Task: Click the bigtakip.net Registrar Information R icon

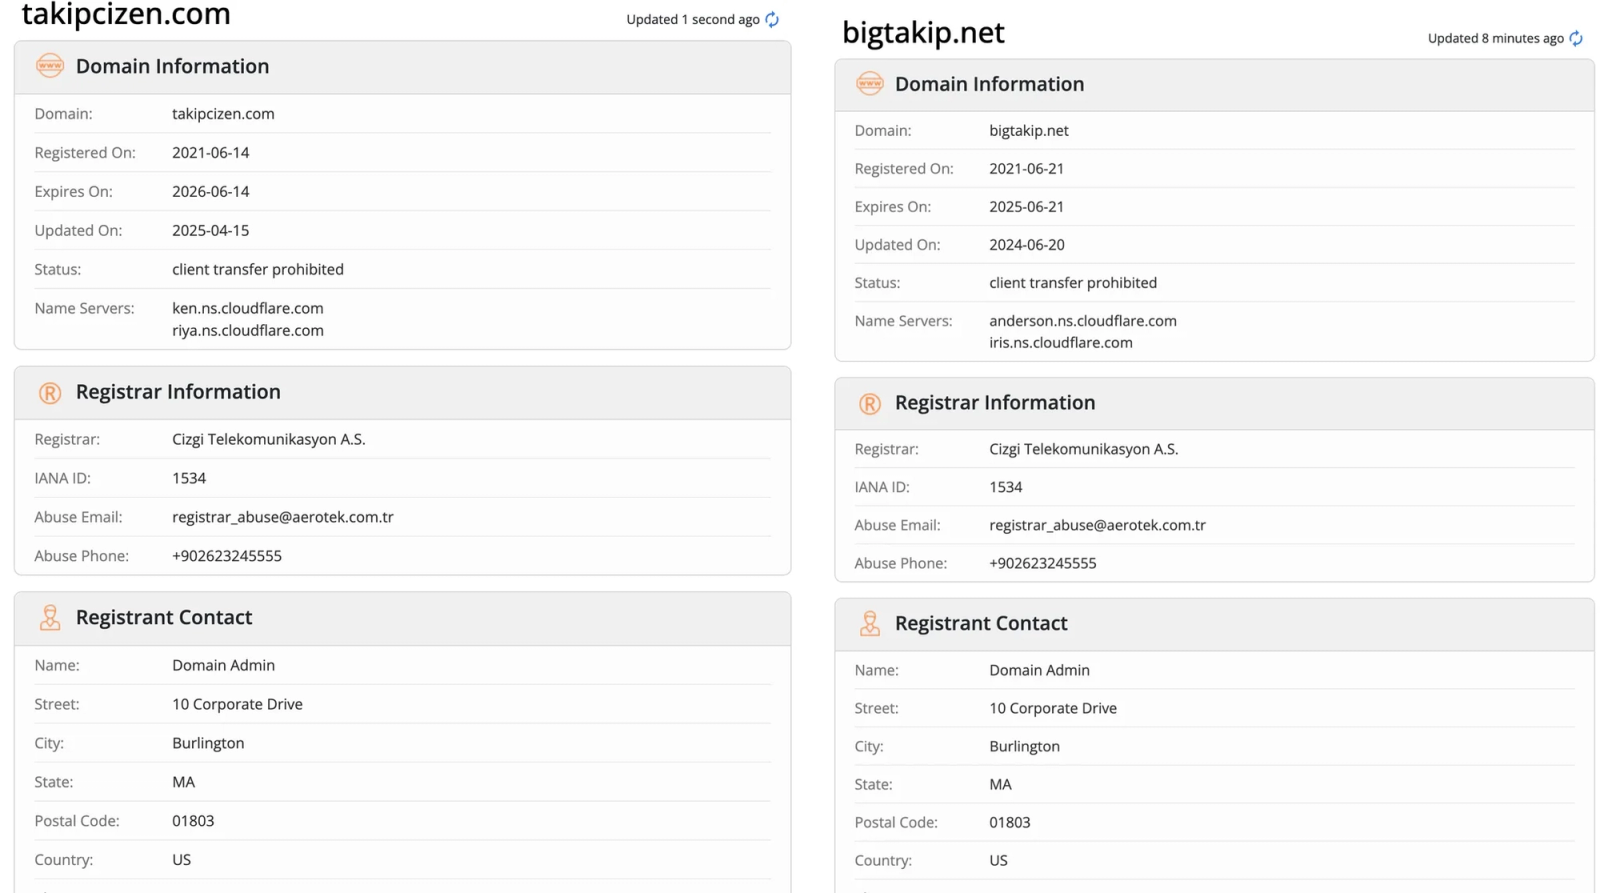Action: pos(869,403)
